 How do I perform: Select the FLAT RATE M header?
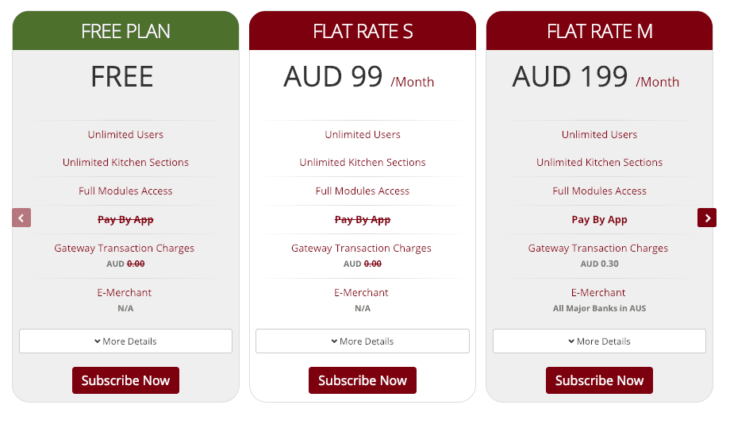click(x=599, y=31)
